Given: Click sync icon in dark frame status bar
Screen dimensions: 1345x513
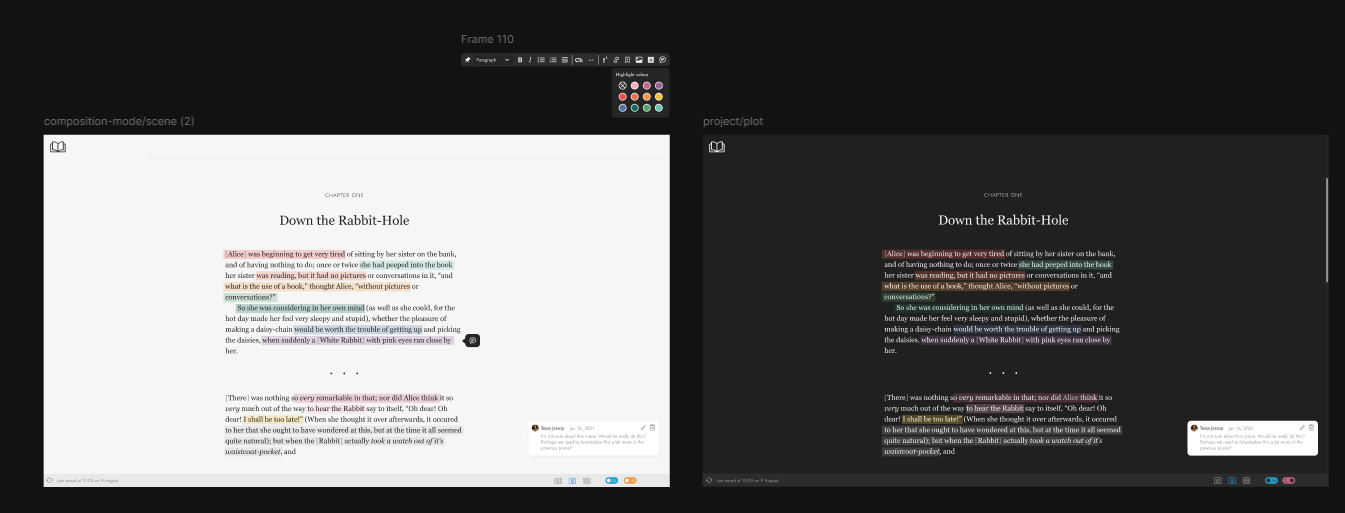Looking at the screenshot, I should click(709, 480).
